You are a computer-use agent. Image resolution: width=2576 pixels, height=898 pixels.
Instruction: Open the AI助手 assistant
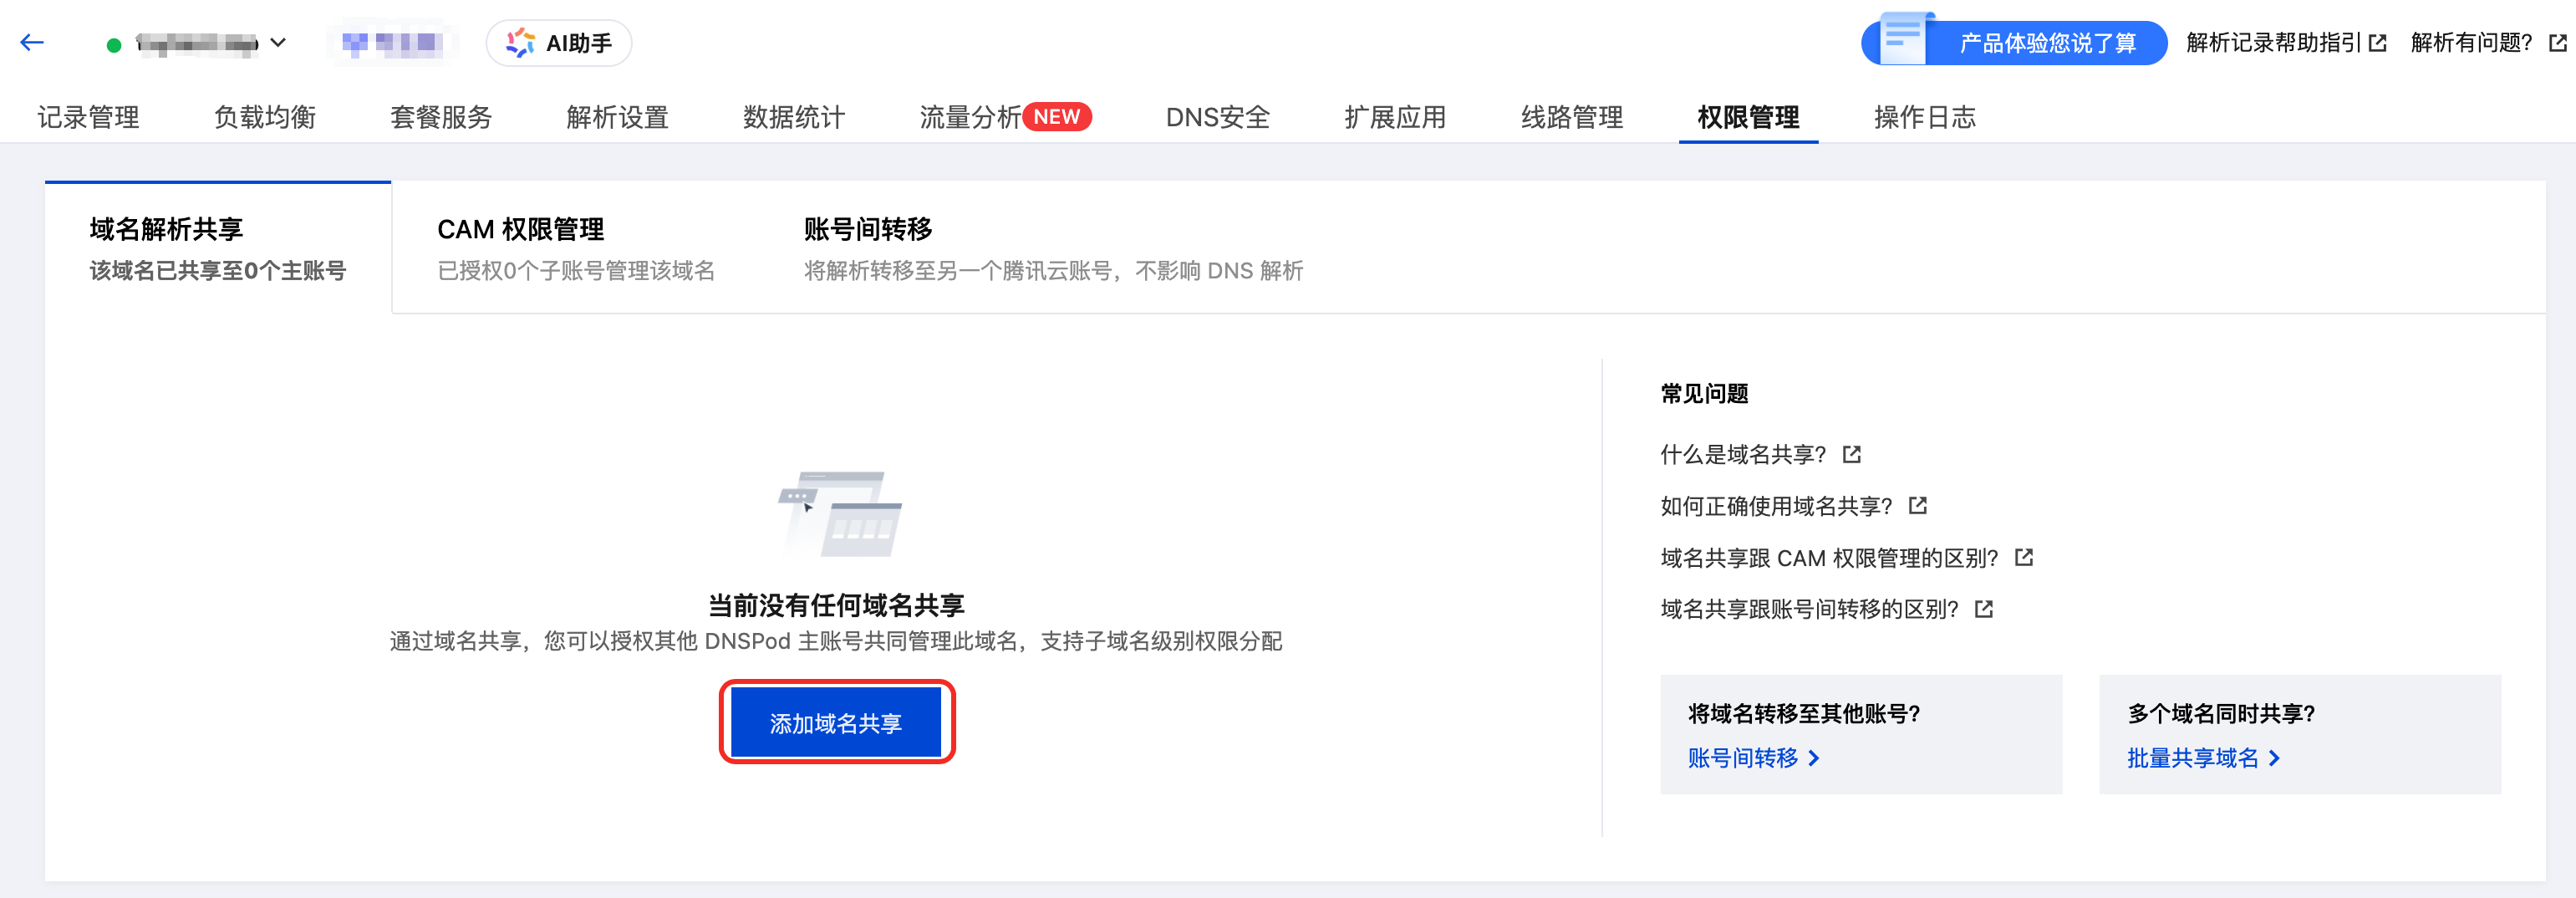coord(558,43)
